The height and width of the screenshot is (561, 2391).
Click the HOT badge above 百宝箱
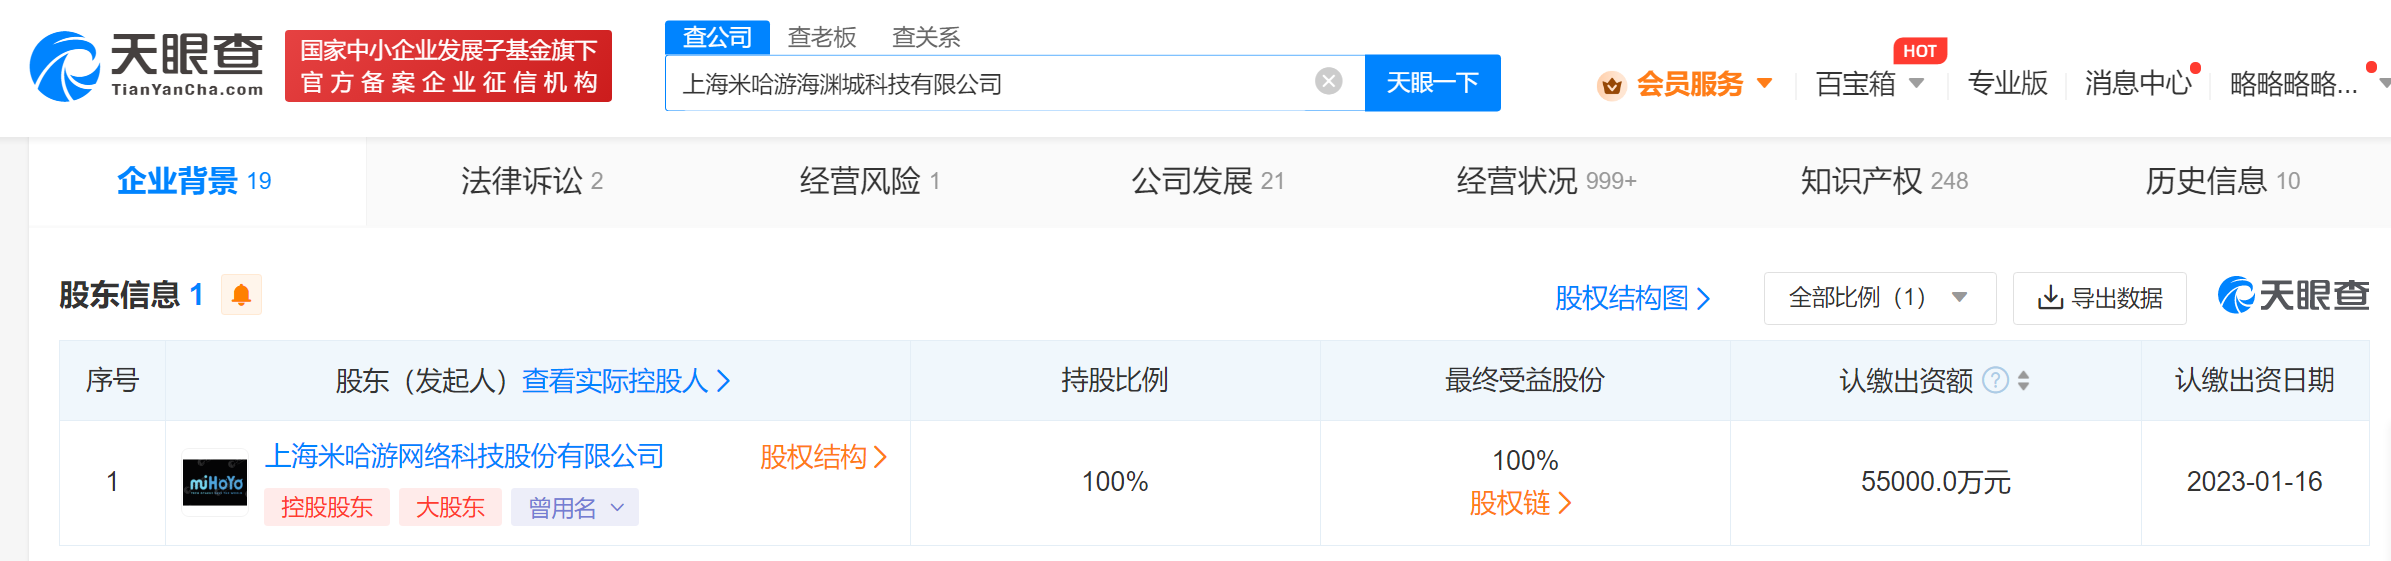1919,51
